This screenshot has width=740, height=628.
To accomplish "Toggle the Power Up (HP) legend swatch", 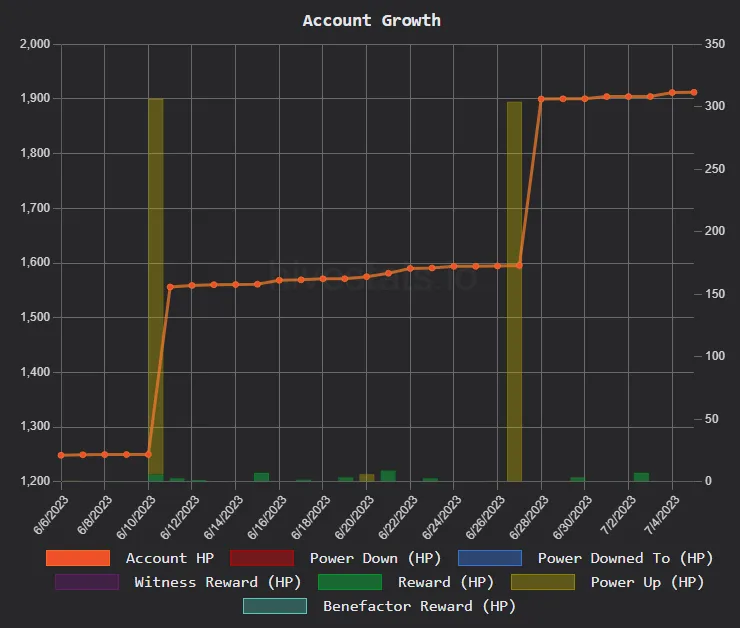I will click(543, 582).
